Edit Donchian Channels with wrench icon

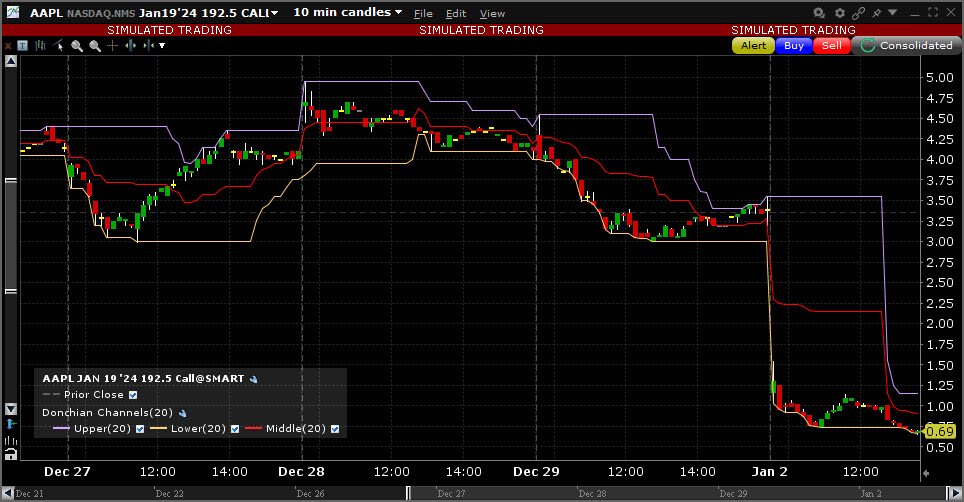tap(183, 412)
